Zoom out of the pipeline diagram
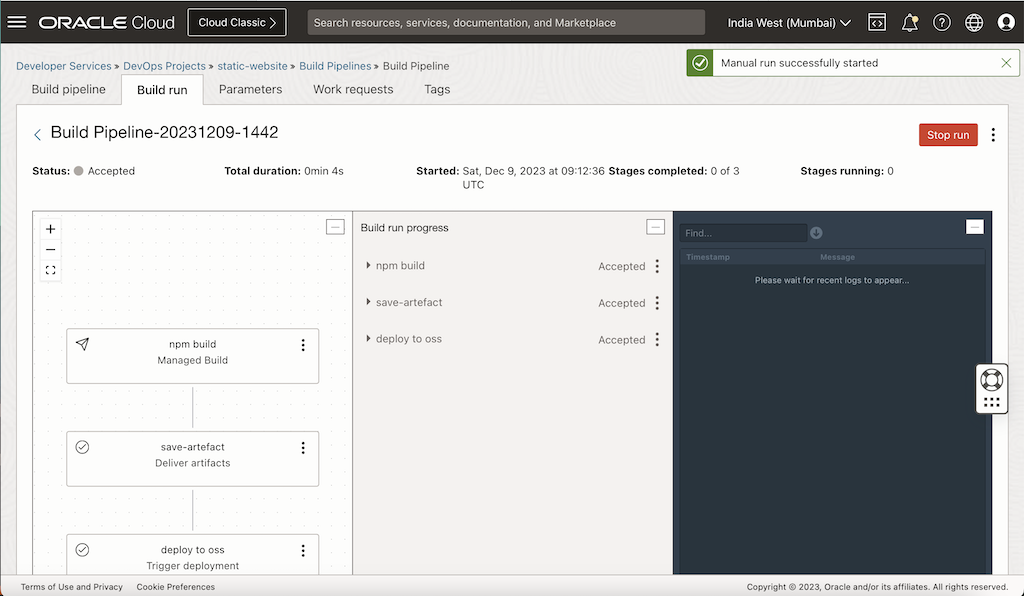 [x=50, y=249]
